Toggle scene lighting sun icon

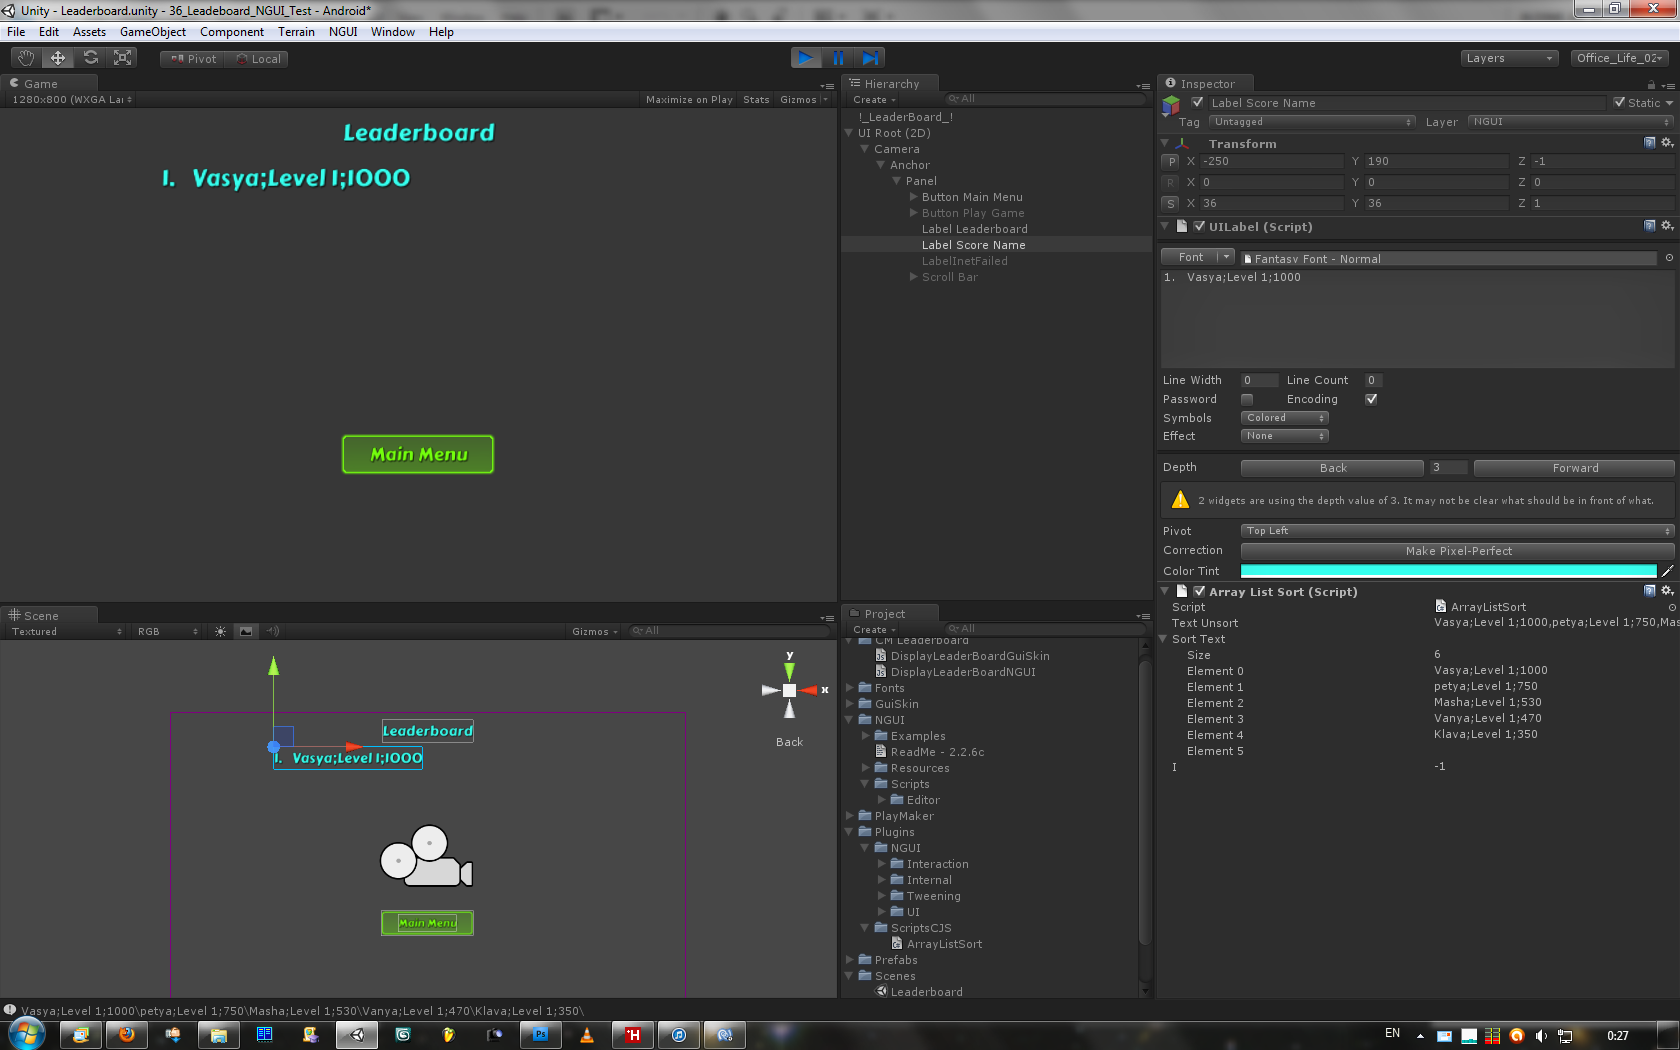[x=221, y=631]
